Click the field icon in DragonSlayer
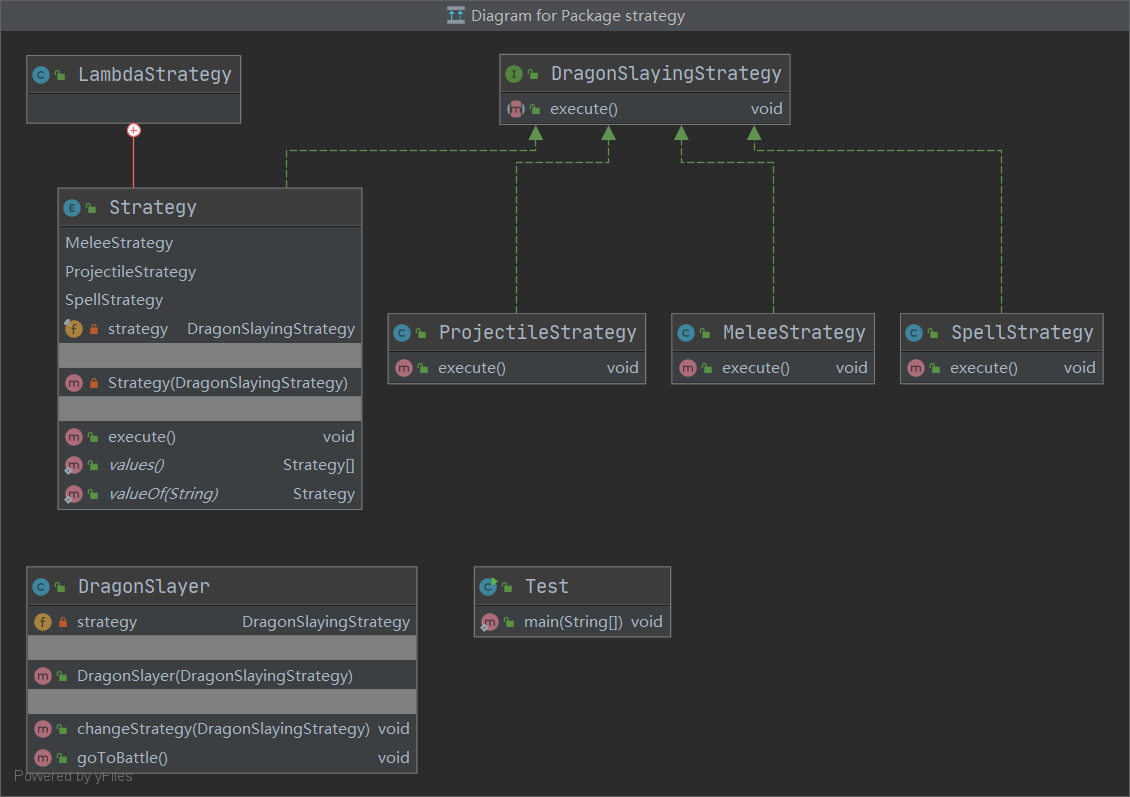Viewport: 1130px width, 797px height. 43,622
